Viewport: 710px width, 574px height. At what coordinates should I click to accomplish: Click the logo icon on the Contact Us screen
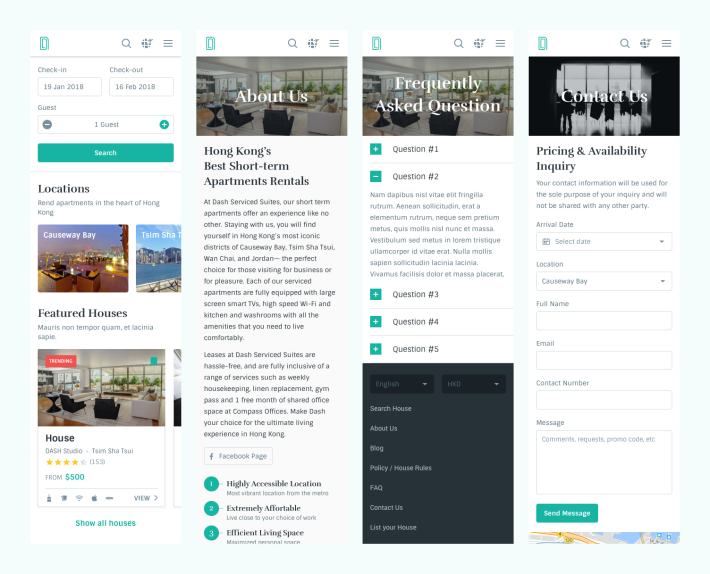tap(542, 43)
